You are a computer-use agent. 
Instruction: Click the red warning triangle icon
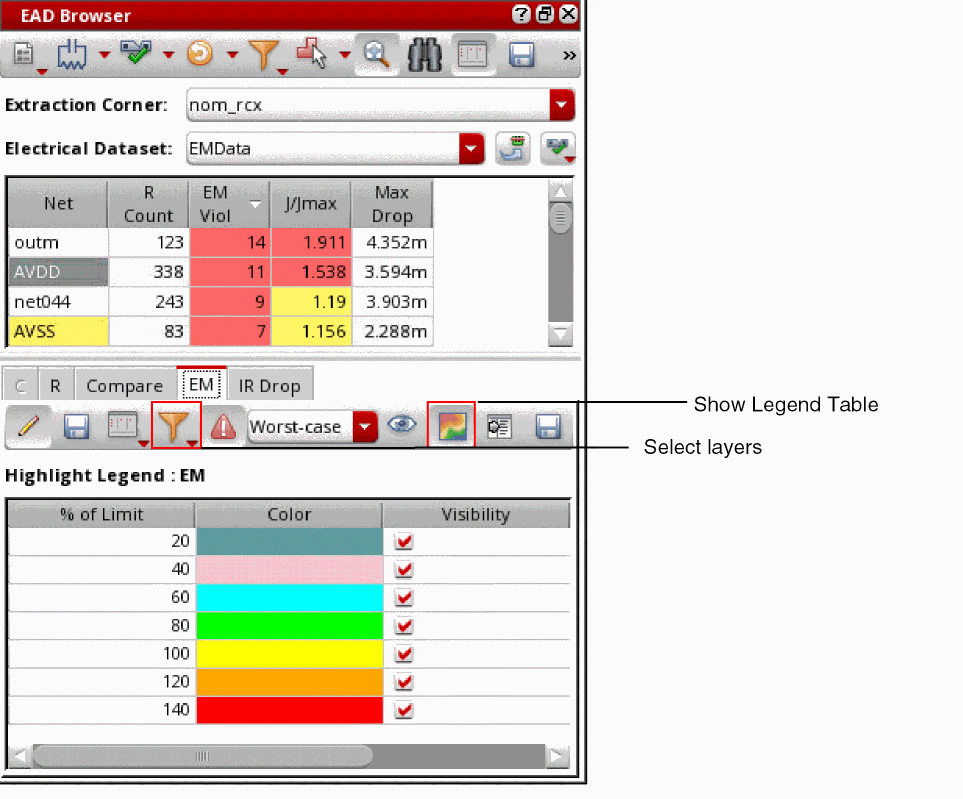point(223,426)
